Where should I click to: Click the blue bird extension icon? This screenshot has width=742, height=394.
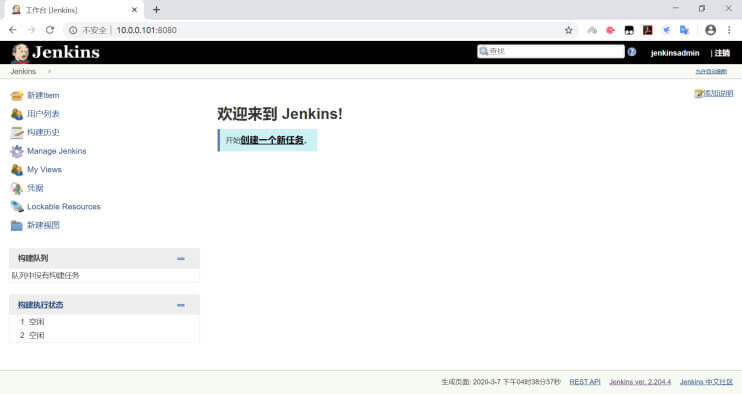coord(666,30)
